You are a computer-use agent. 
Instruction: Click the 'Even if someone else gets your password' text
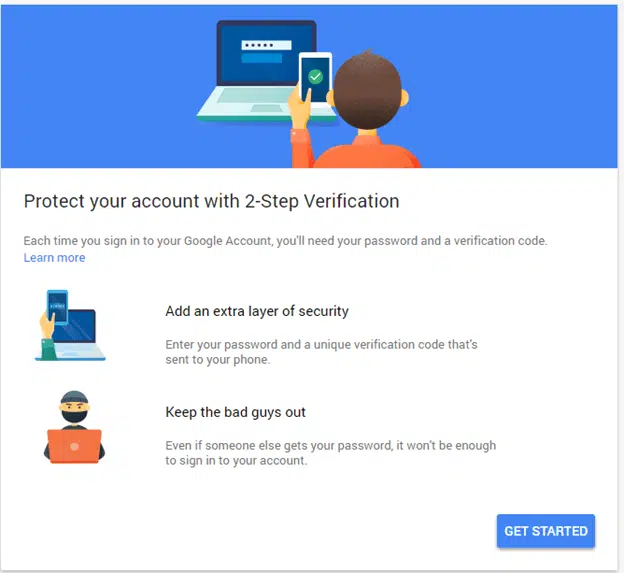point(330,452)
